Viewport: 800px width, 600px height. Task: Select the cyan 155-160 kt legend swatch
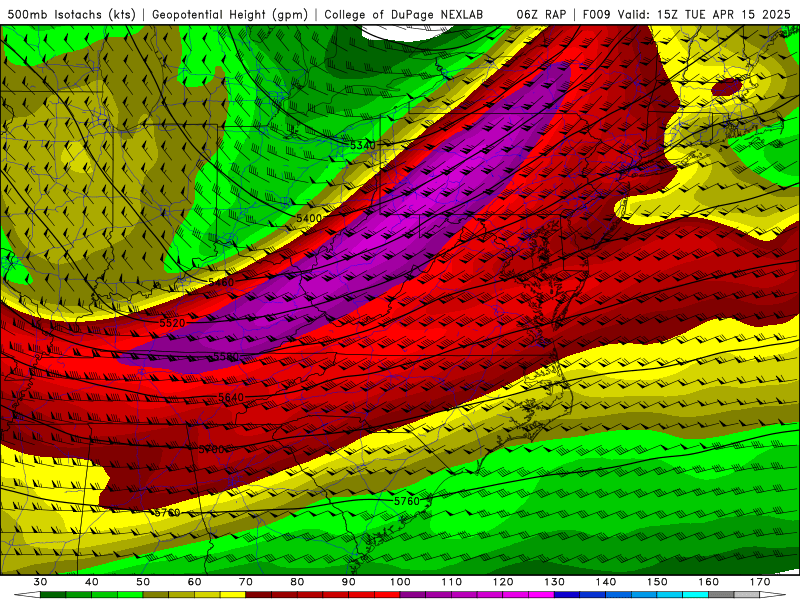(x=696, y=595)
